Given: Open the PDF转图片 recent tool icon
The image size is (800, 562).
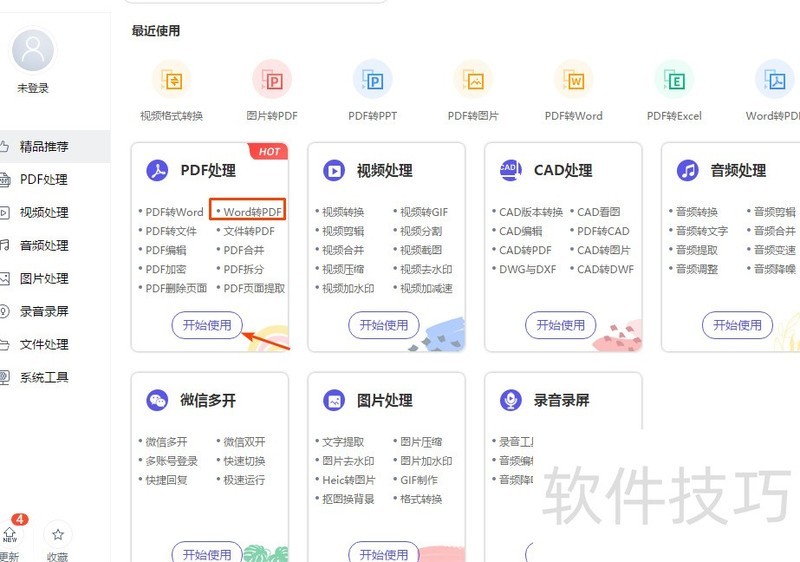Looking at the screenshot, I should (473, 80).
